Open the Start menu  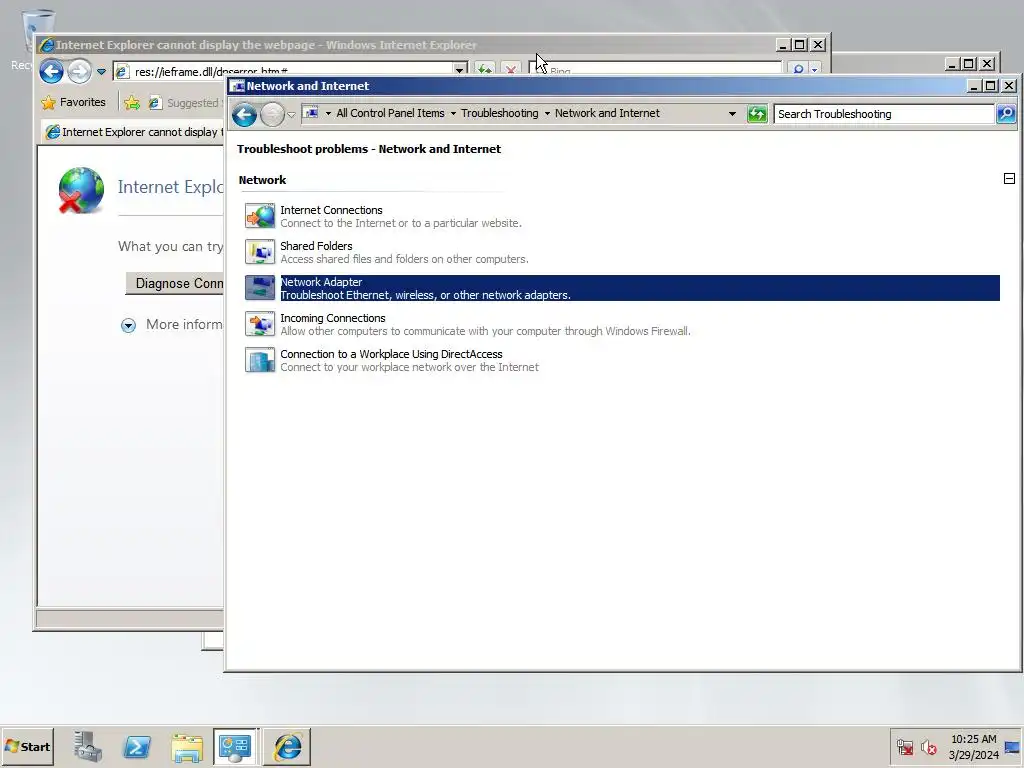pyautogui.click(x=27, y=746)
